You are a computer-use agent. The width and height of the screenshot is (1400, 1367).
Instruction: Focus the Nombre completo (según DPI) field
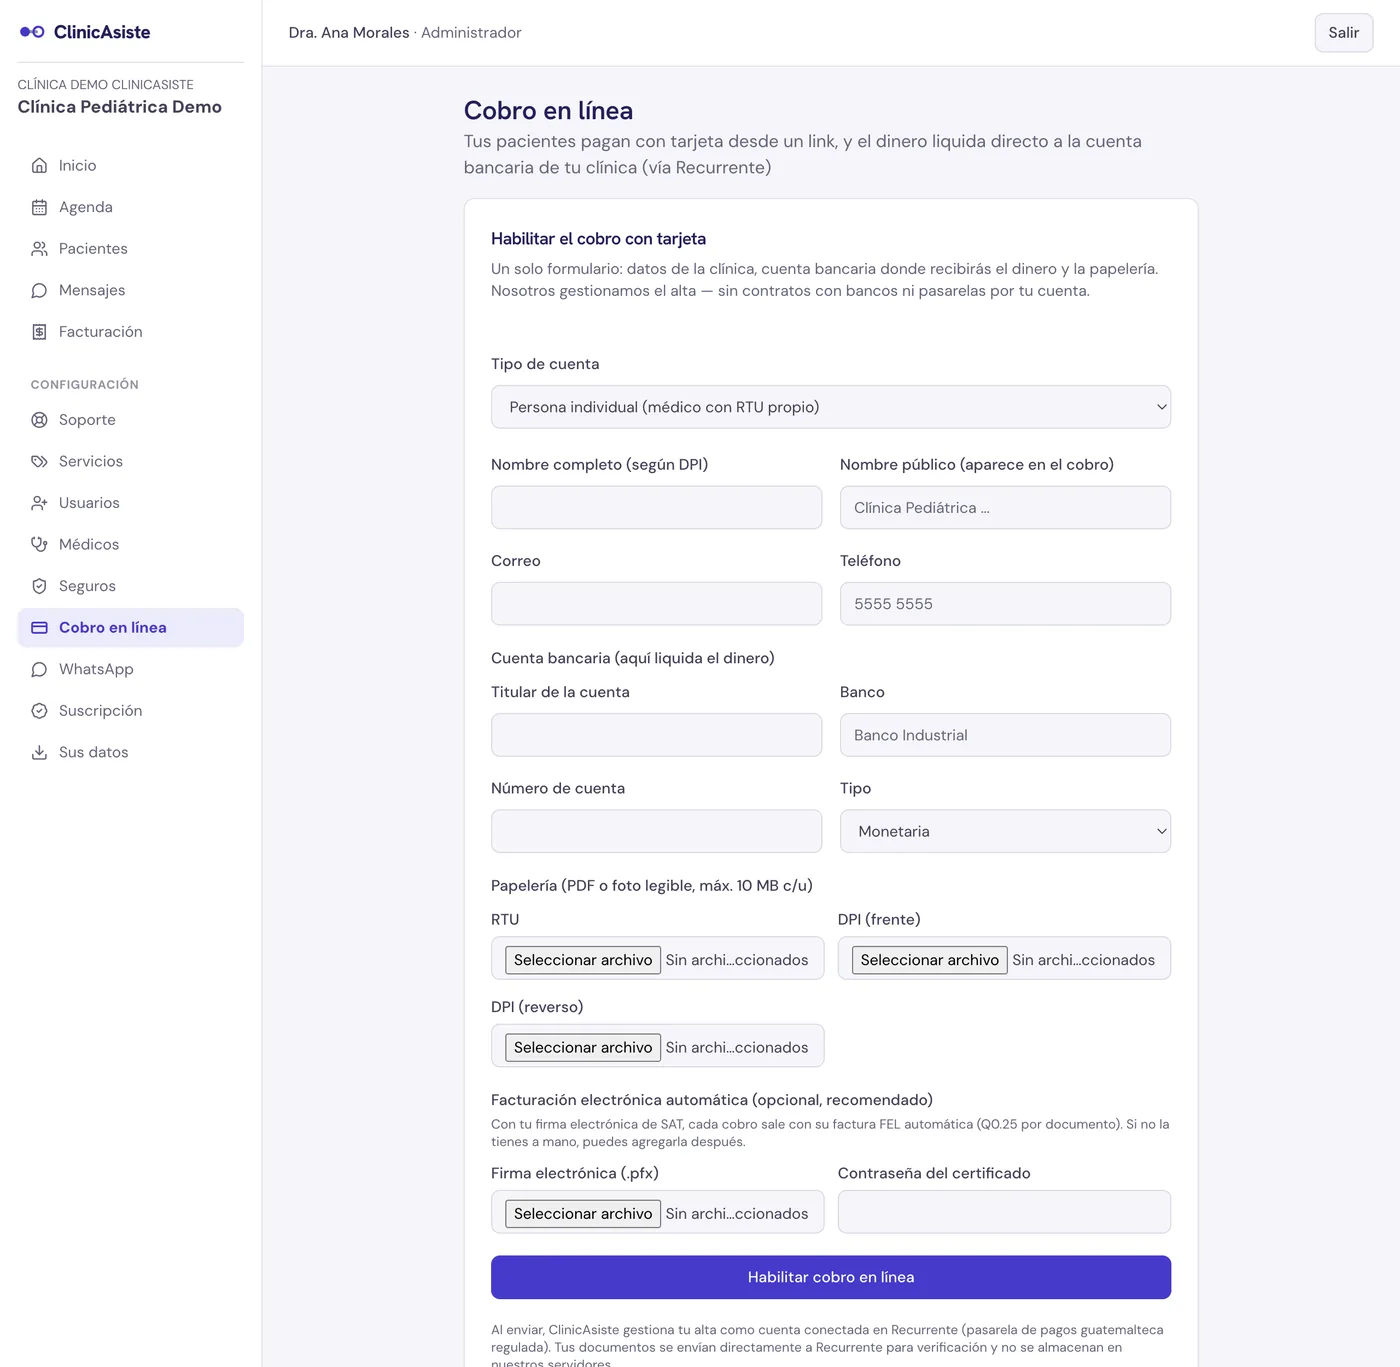pyautogui.click(x=656, y=508)
